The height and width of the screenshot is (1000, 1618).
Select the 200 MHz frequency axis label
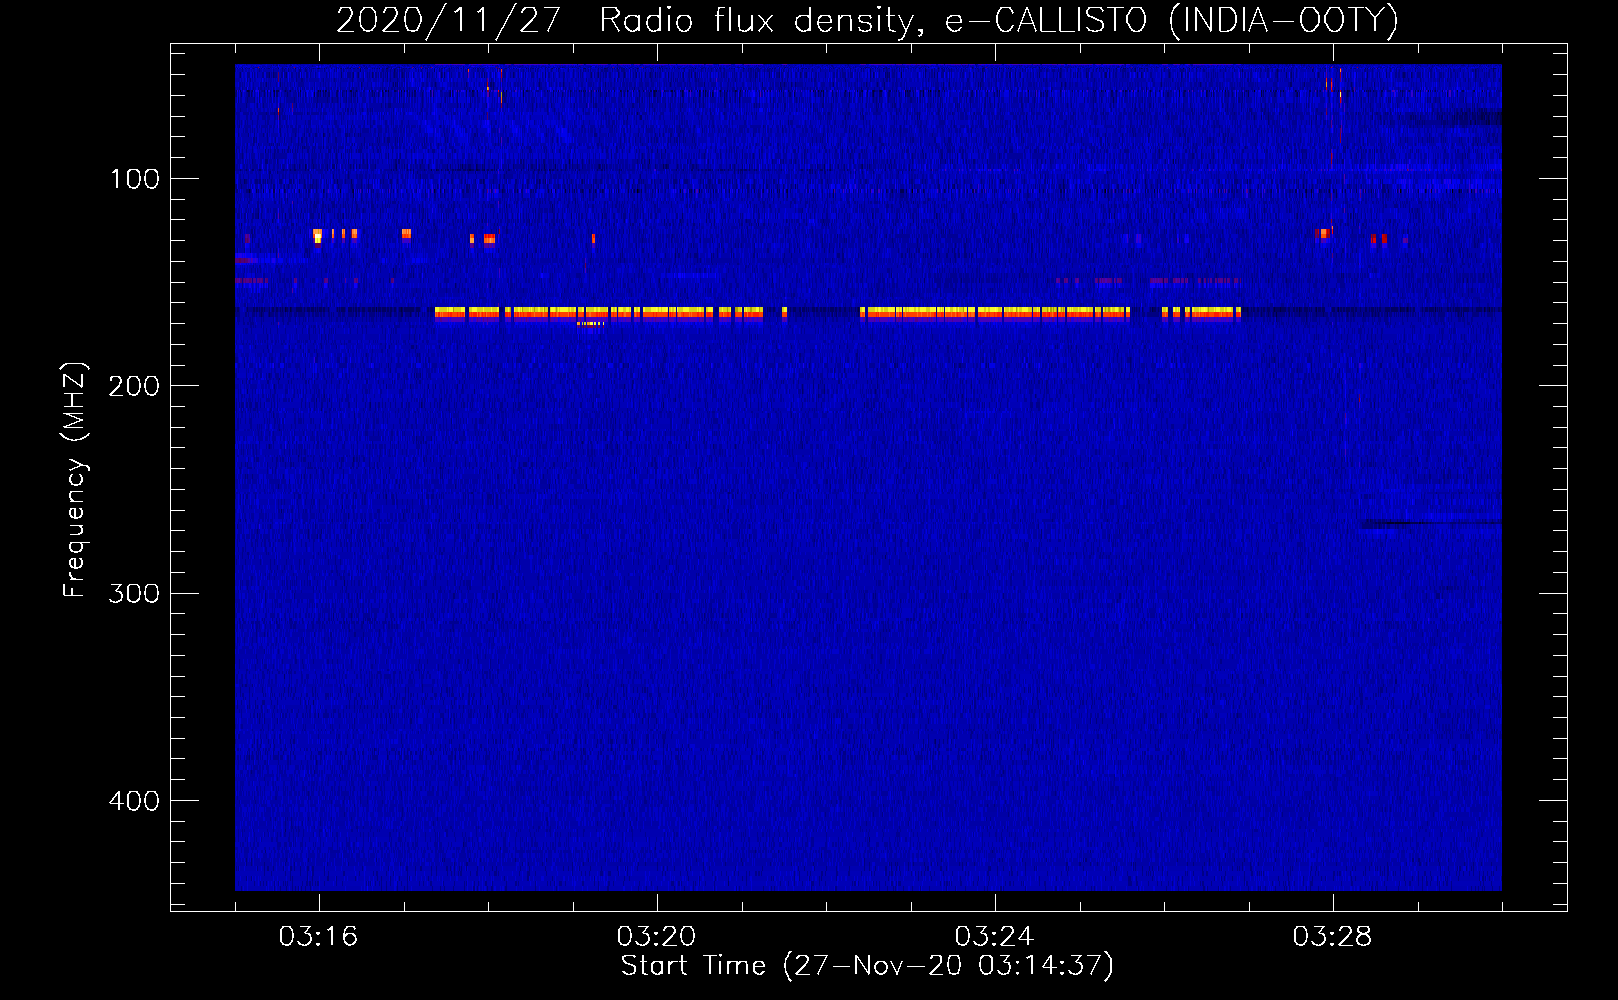tap(134, 386)
